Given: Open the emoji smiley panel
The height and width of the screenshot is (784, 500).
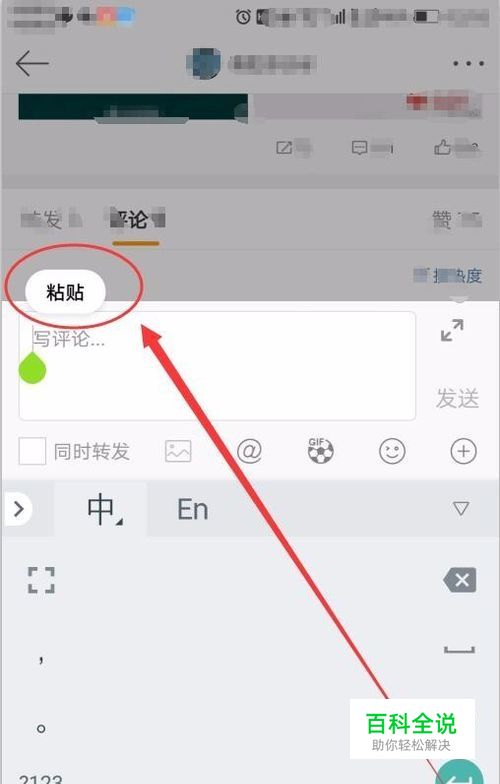Looking at the screenshot, I should pyautogui.click(x=392, y=452).
